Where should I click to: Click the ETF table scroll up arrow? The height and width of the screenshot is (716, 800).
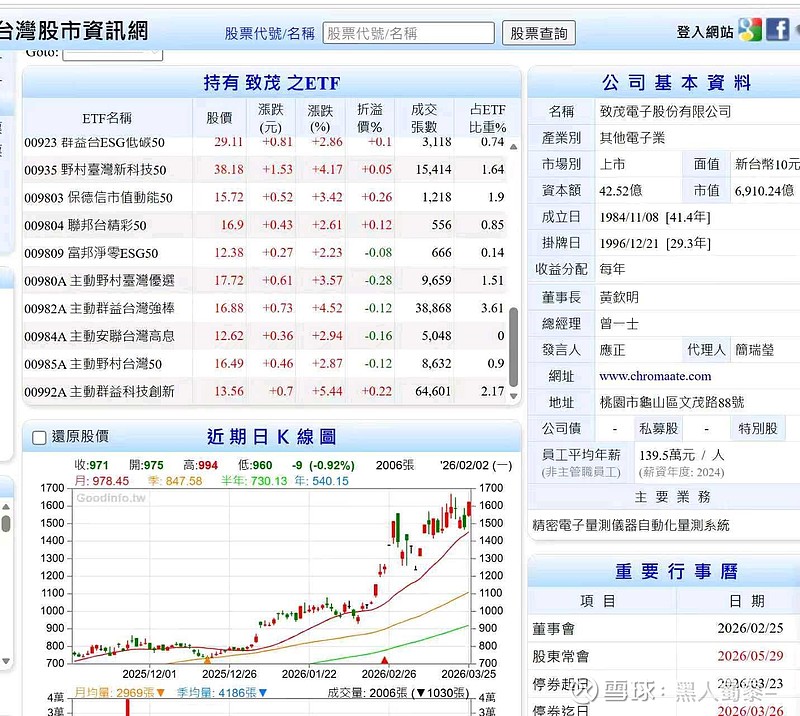point(514,147)
